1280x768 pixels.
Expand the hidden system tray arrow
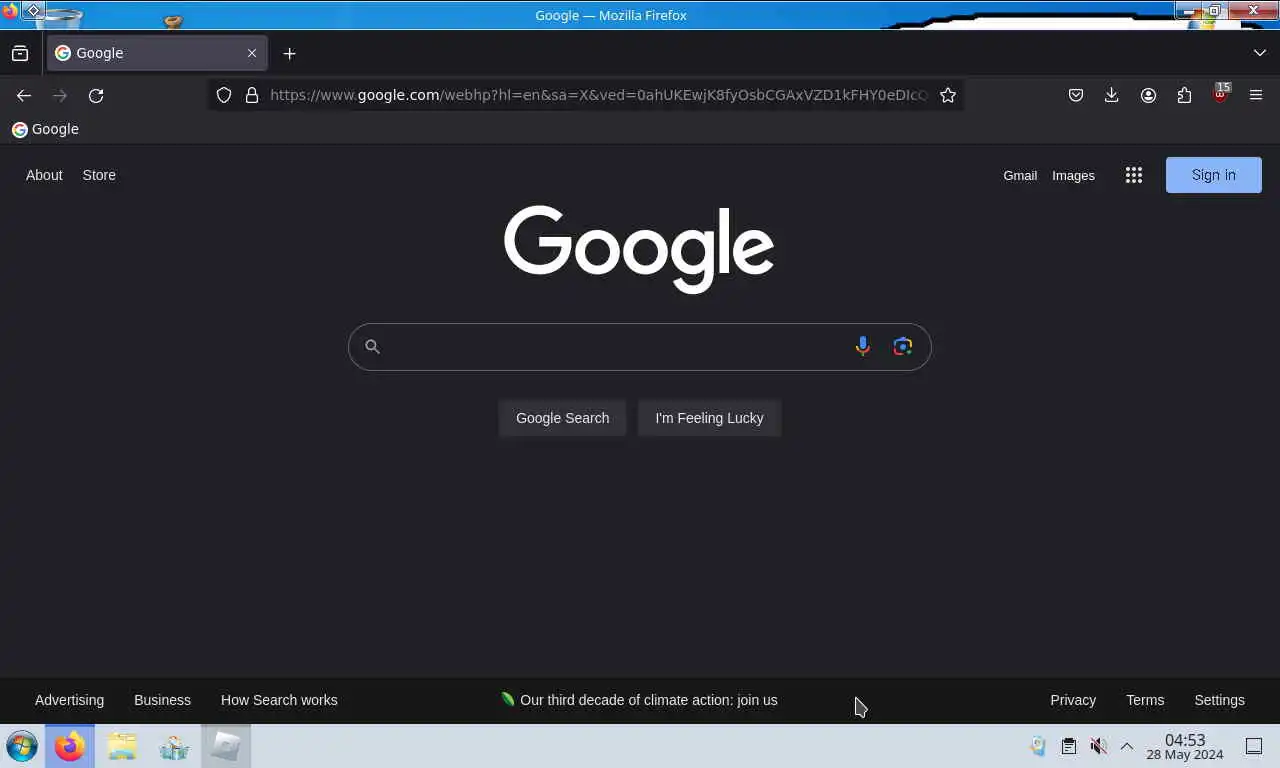click(x=1126, y=746)
